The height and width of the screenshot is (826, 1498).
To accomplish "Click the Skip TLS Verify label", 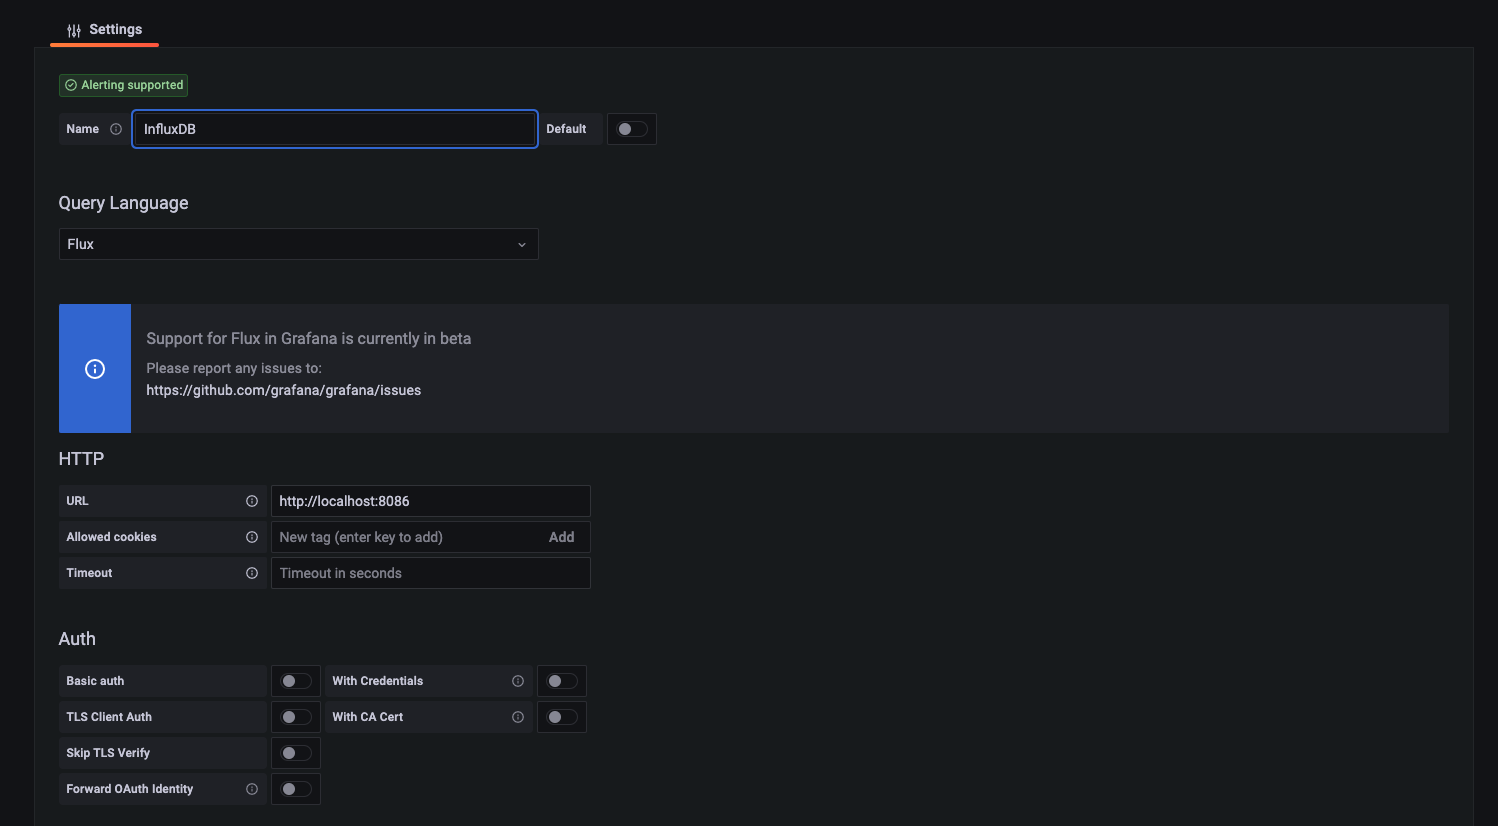I will click(108, 753).
